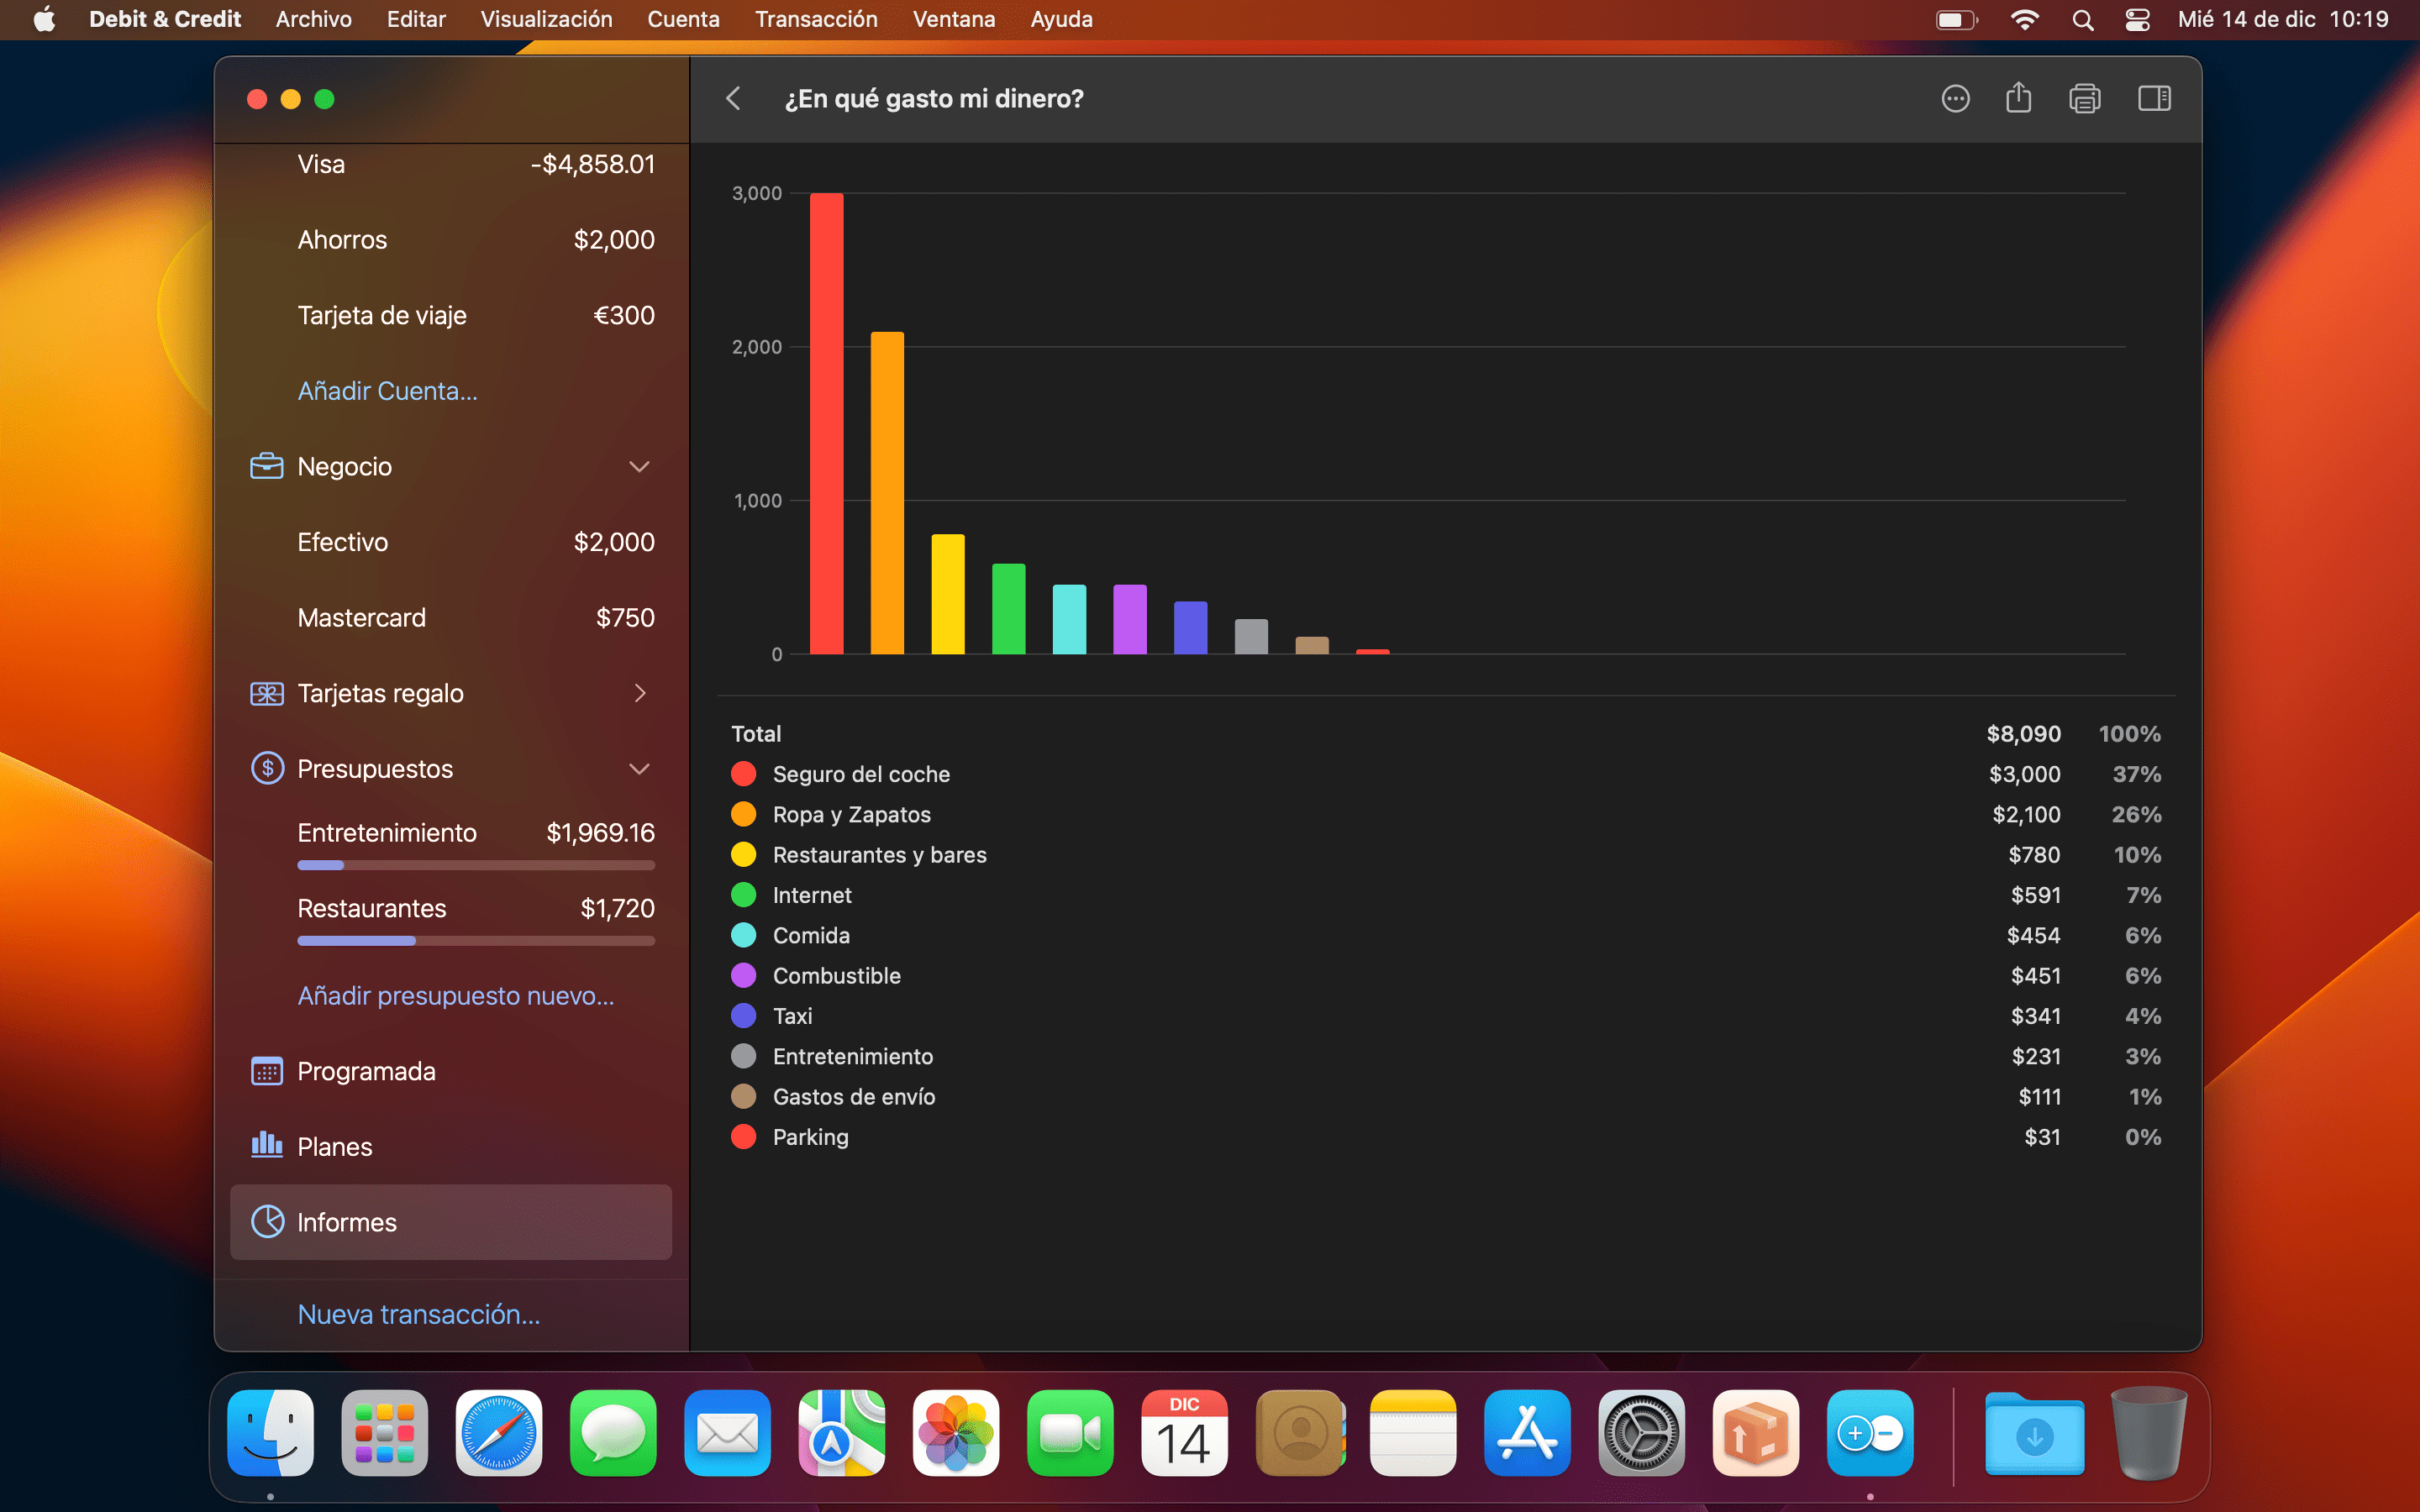Open Control Center in the menu bar
The width and height of the screenshot is (2420, 1512).
tap(2137, 19)
